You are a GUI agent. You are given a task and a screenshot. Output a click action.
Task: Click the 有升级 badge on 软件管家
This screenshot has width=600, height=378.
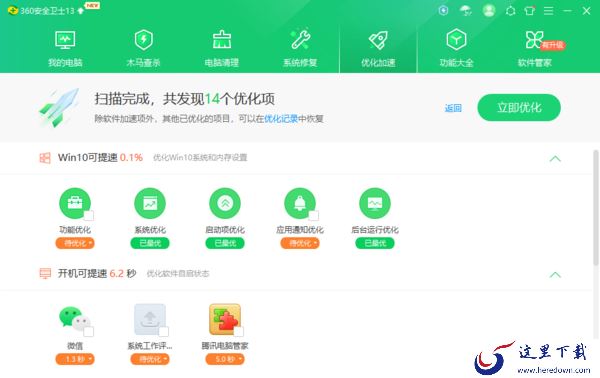point(553,45)
